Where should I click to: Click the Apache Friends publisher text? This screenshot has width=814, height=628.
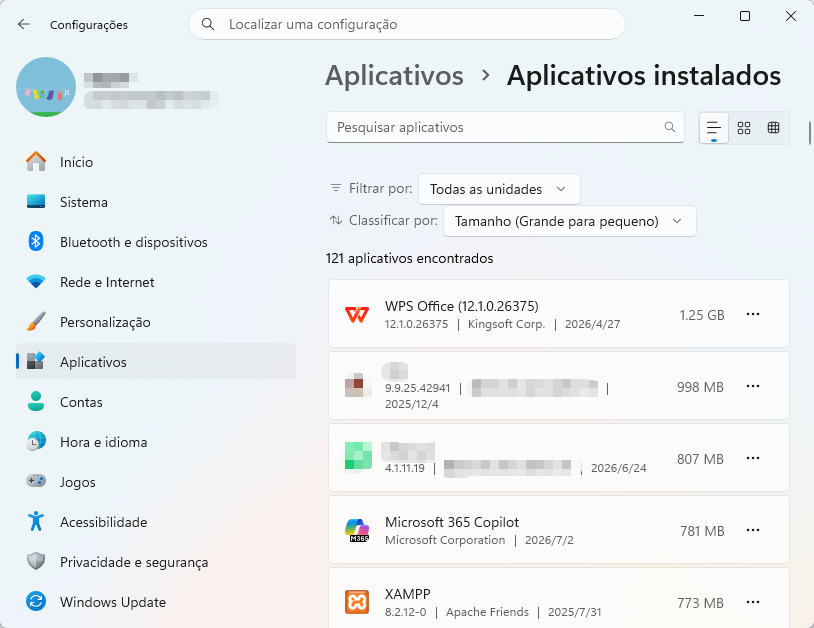[487, 612]
